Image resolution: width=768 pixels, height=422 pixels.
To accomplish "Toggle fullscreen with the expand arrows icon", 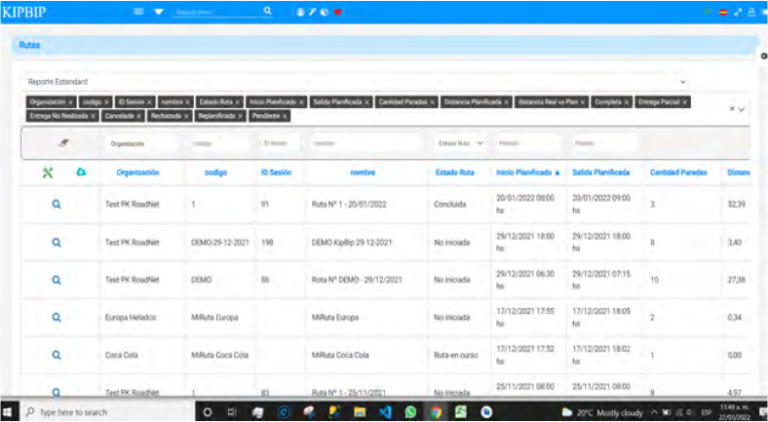I will (x=738, y=13).
